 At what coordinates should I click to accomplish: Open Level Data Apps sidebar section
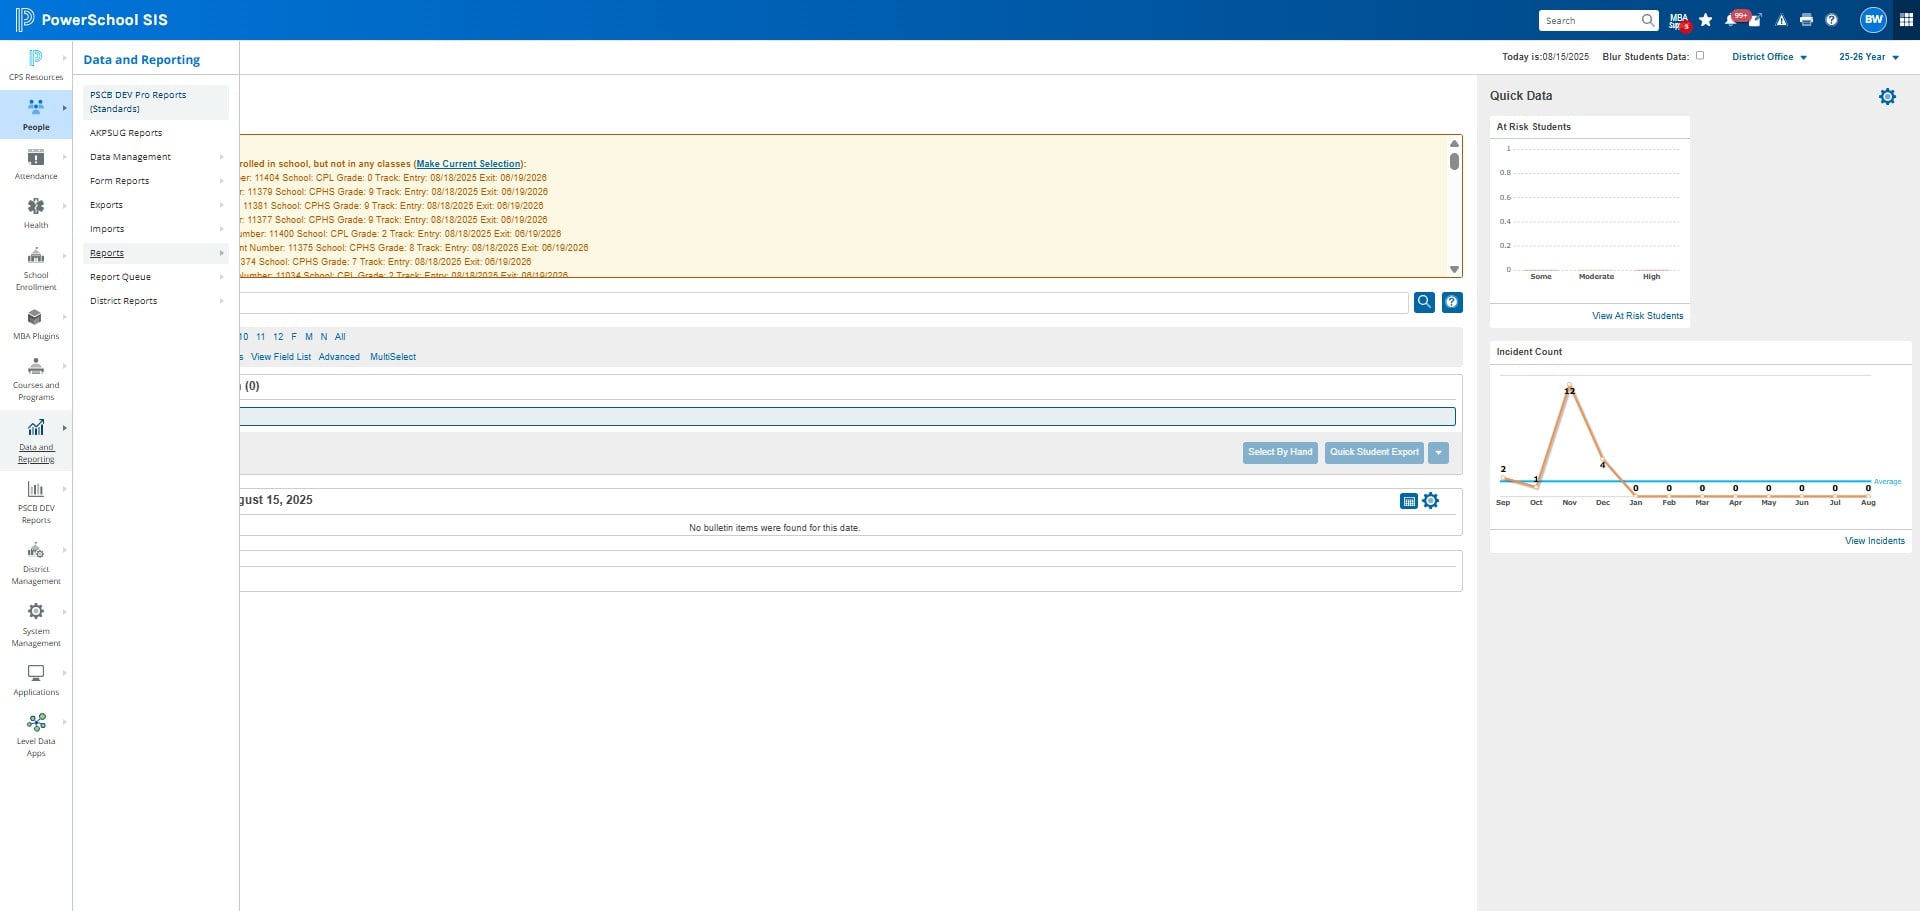[x=36, y=735]
